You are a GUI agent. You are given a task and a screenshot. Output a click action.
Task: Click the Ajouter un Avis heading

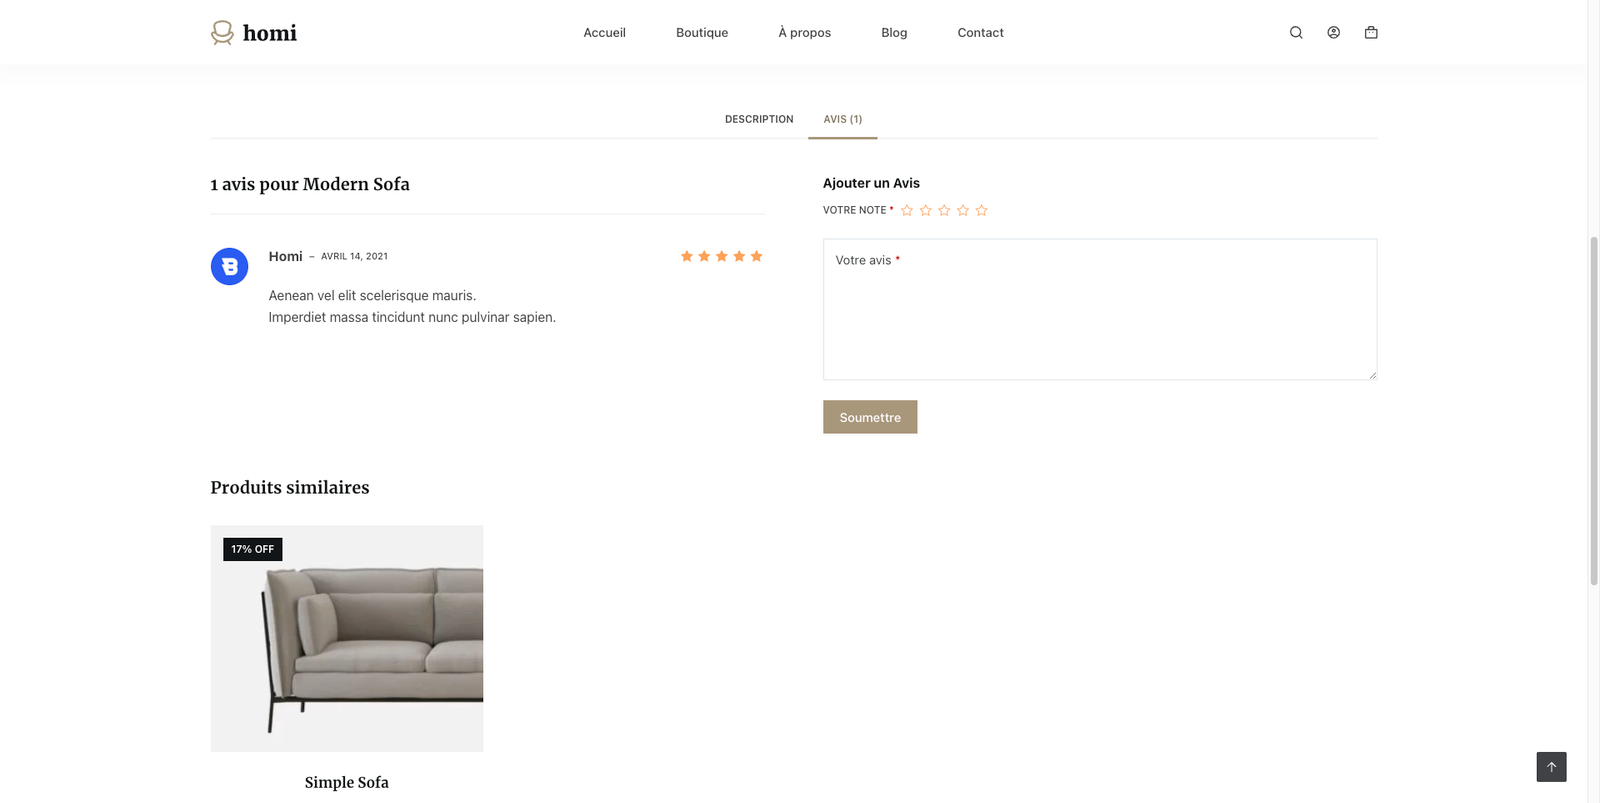coord(871,183)
